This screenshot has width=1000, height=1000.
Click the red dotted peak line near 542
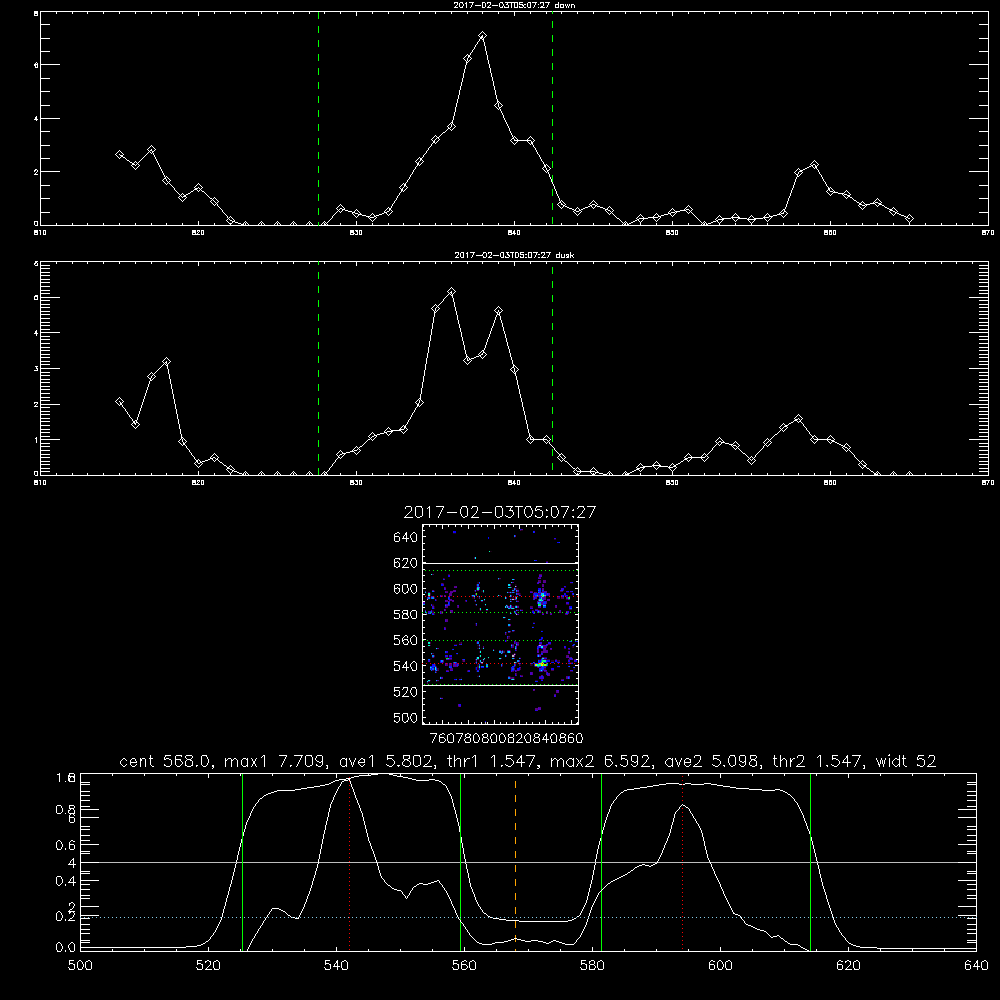(x=349, y=862)
